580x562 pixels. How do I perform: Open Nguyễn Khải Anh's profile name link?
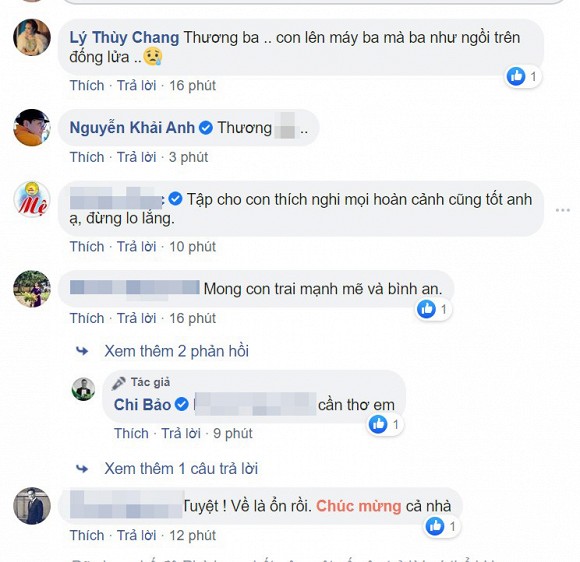pyautogui.click(x=132, y=128)
